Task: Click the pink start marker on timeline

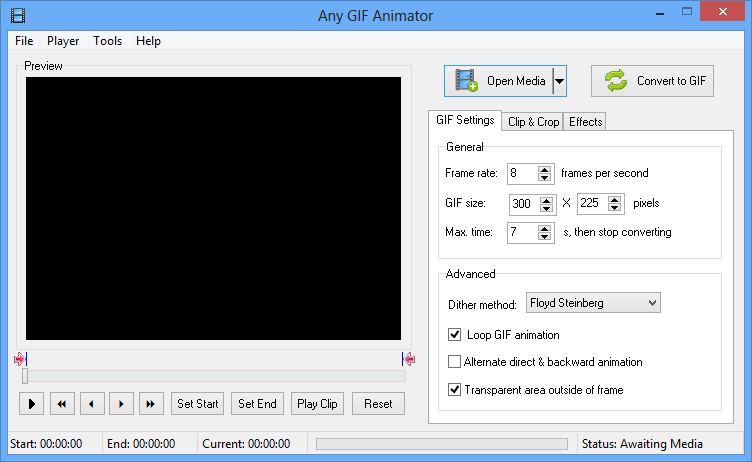Action: pos(20,359)
